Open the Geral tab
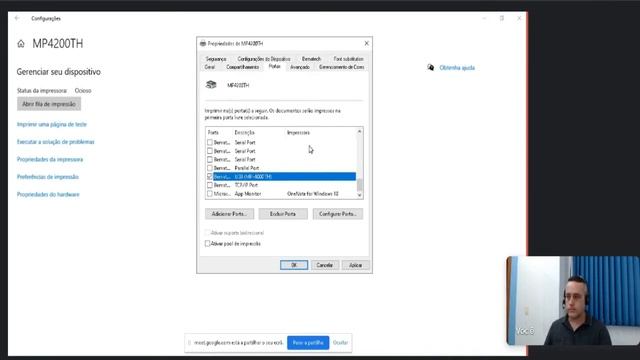 [210, 67]
